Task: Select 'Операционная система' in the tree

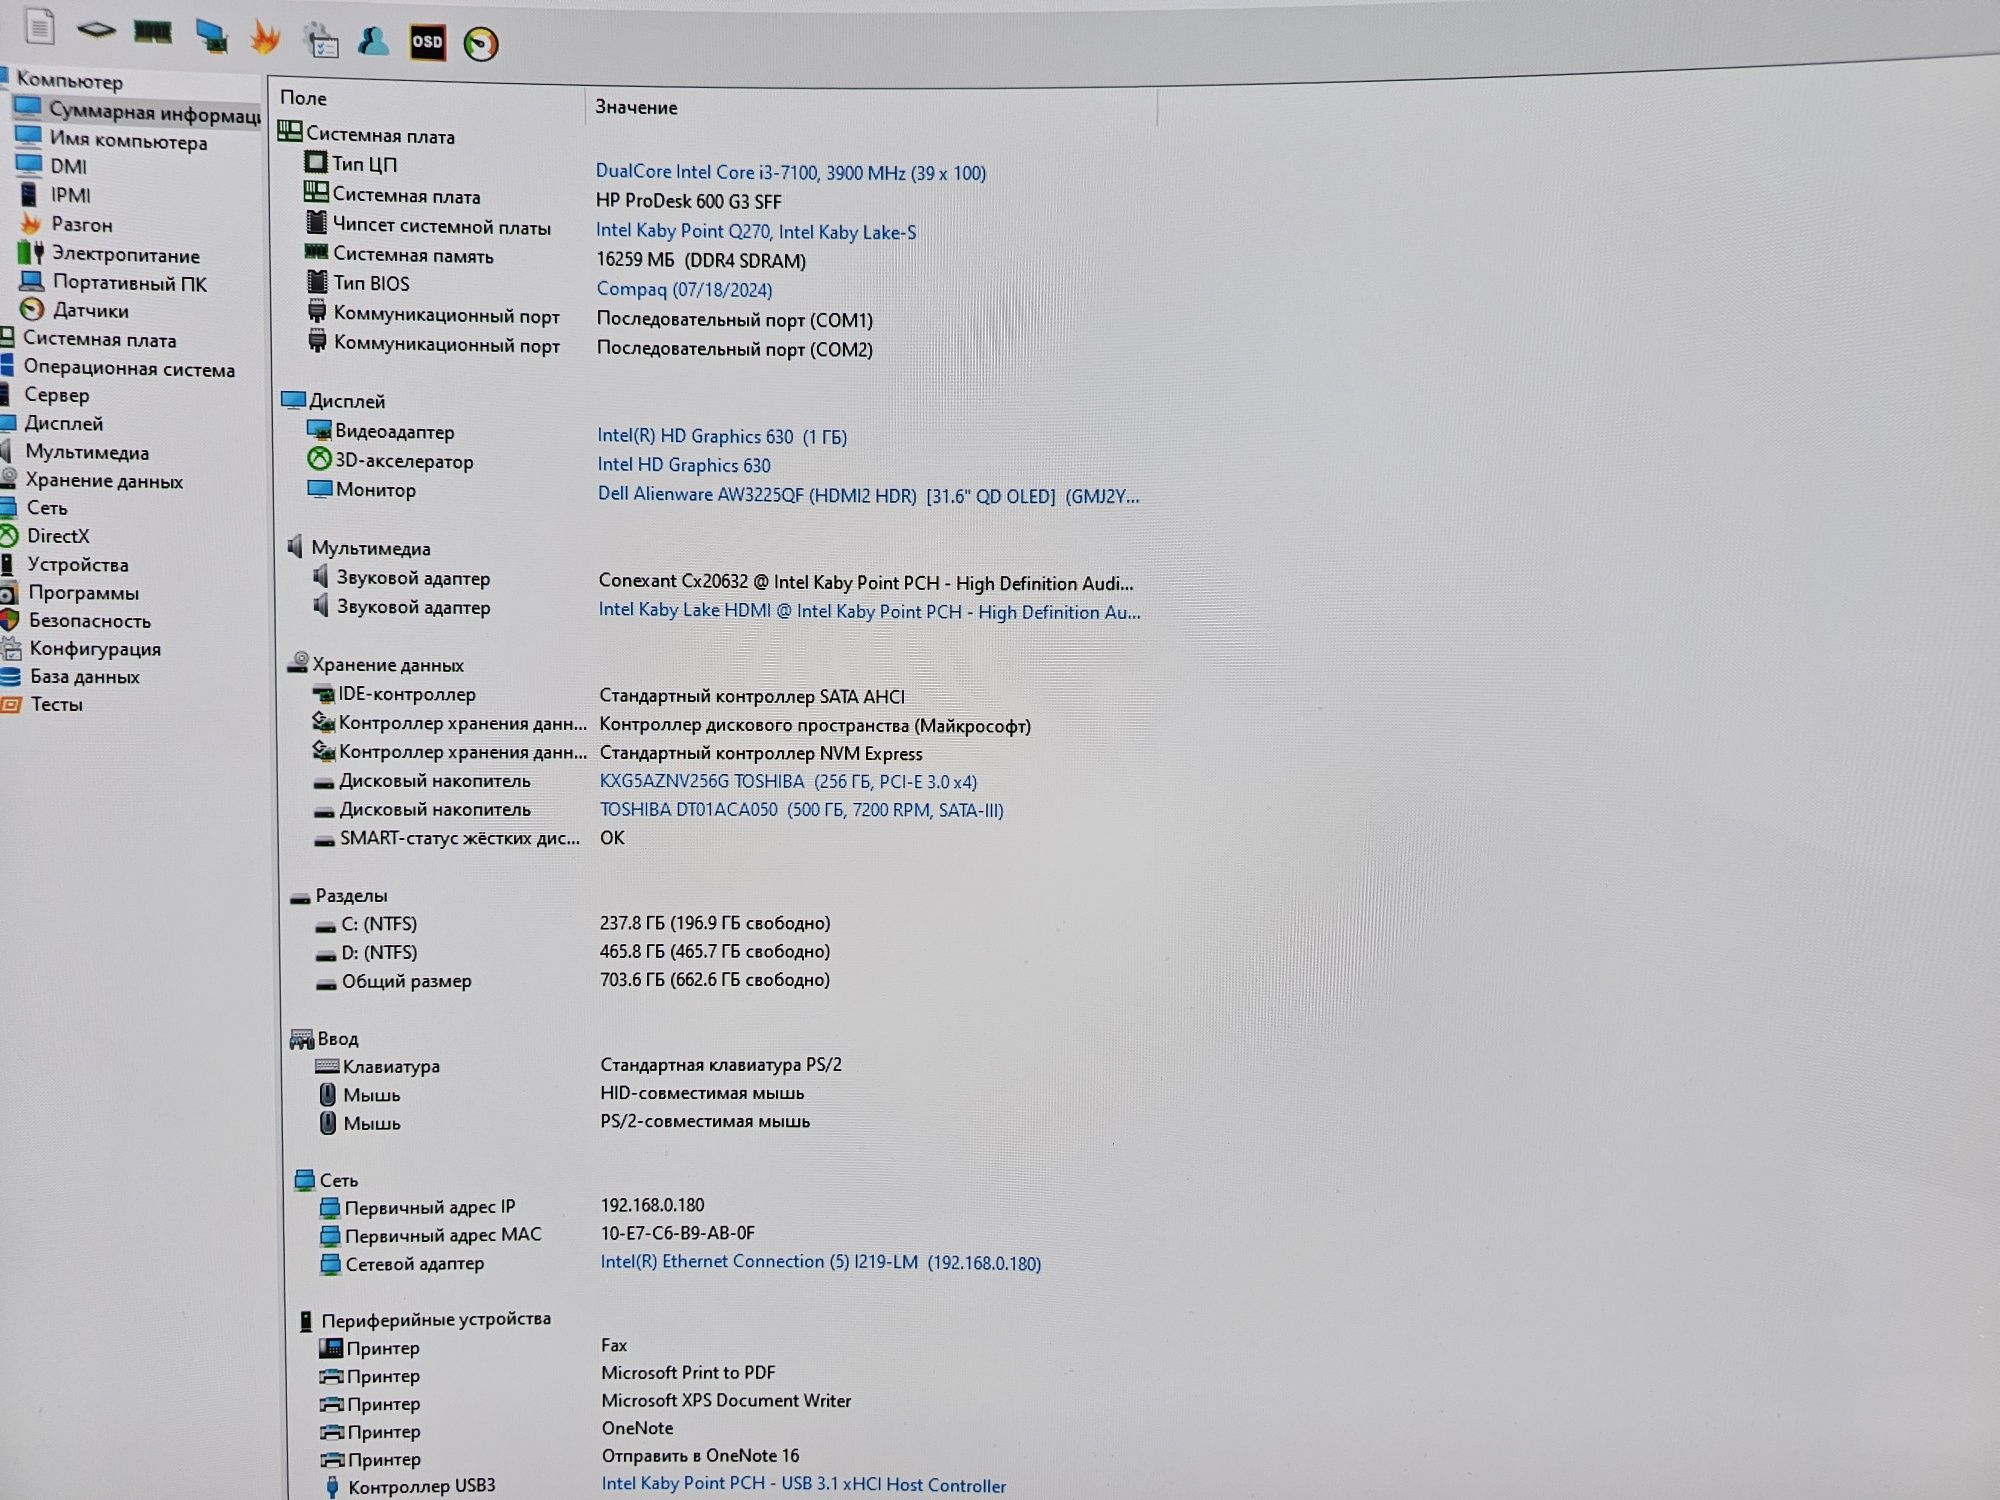Action: pos(129,368)
